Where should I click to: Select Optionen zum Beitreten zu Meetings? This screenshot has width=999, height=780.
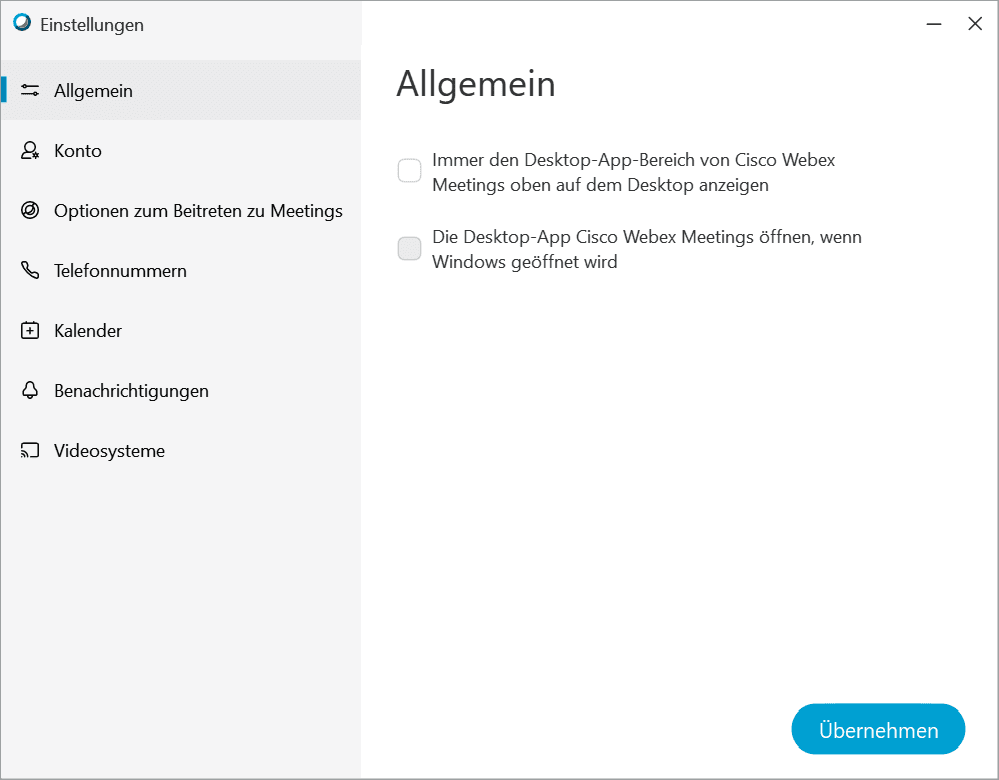181,210
